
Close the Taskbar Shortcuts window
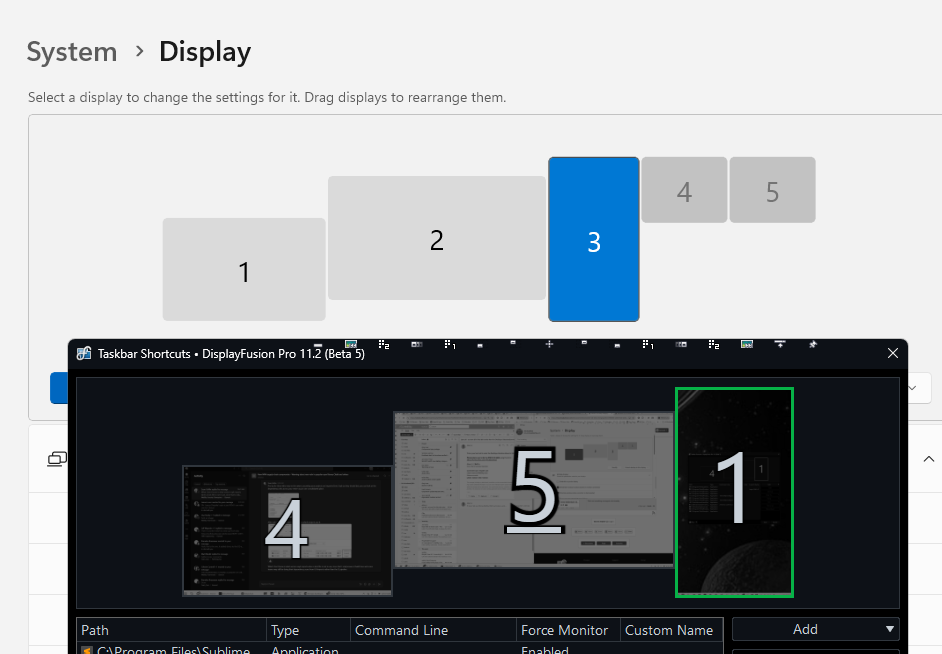pyautogui.click(x=893, y=353)
